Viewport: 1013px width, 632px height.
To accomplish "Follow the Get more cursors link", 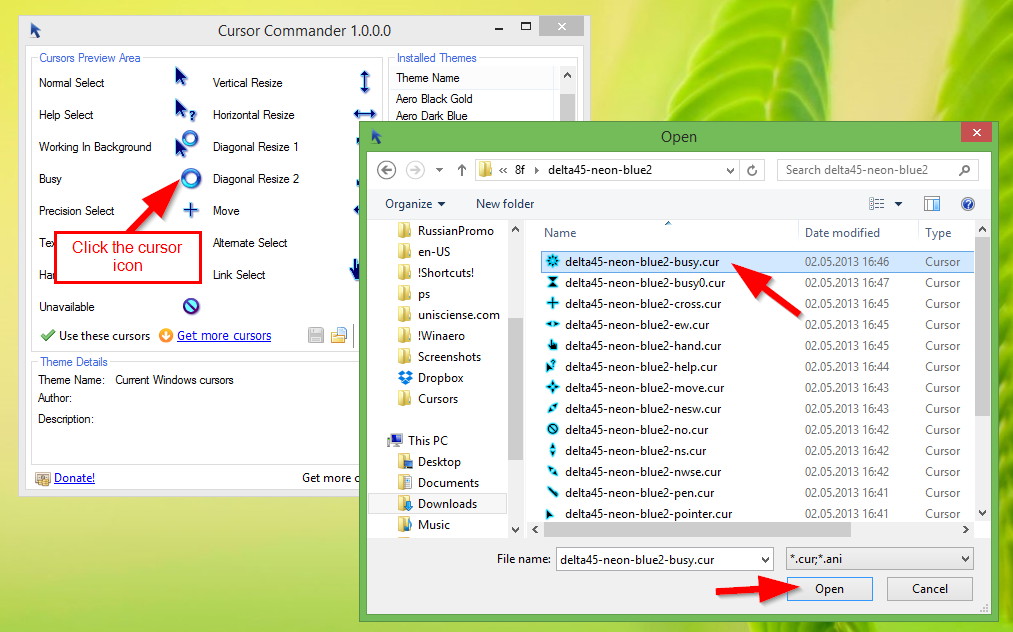I will coord(224,335).
